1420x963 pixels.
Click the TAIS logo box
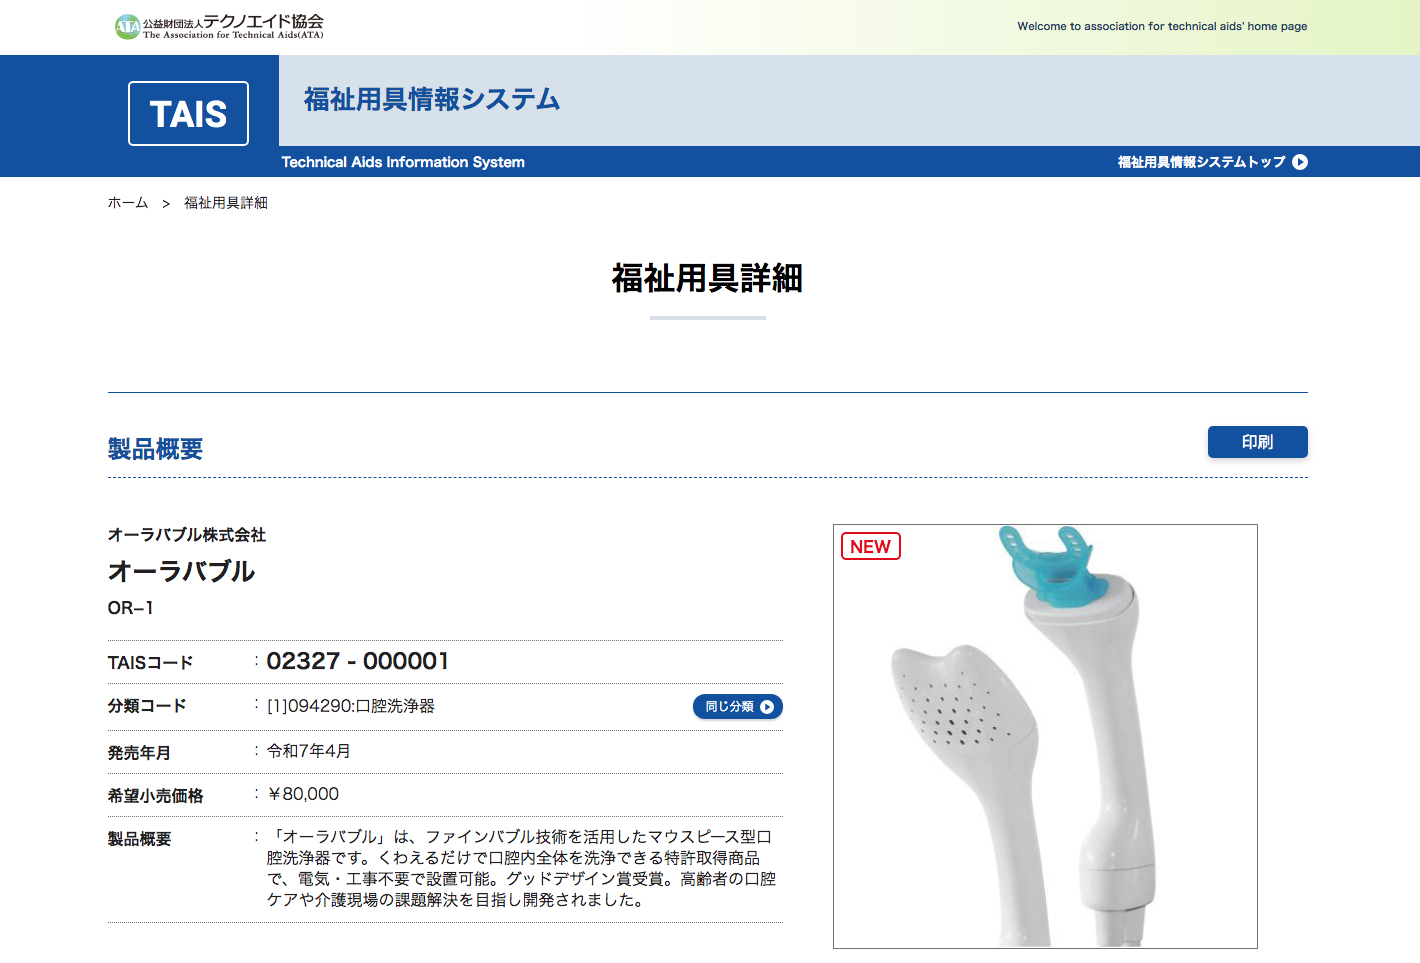188,114
